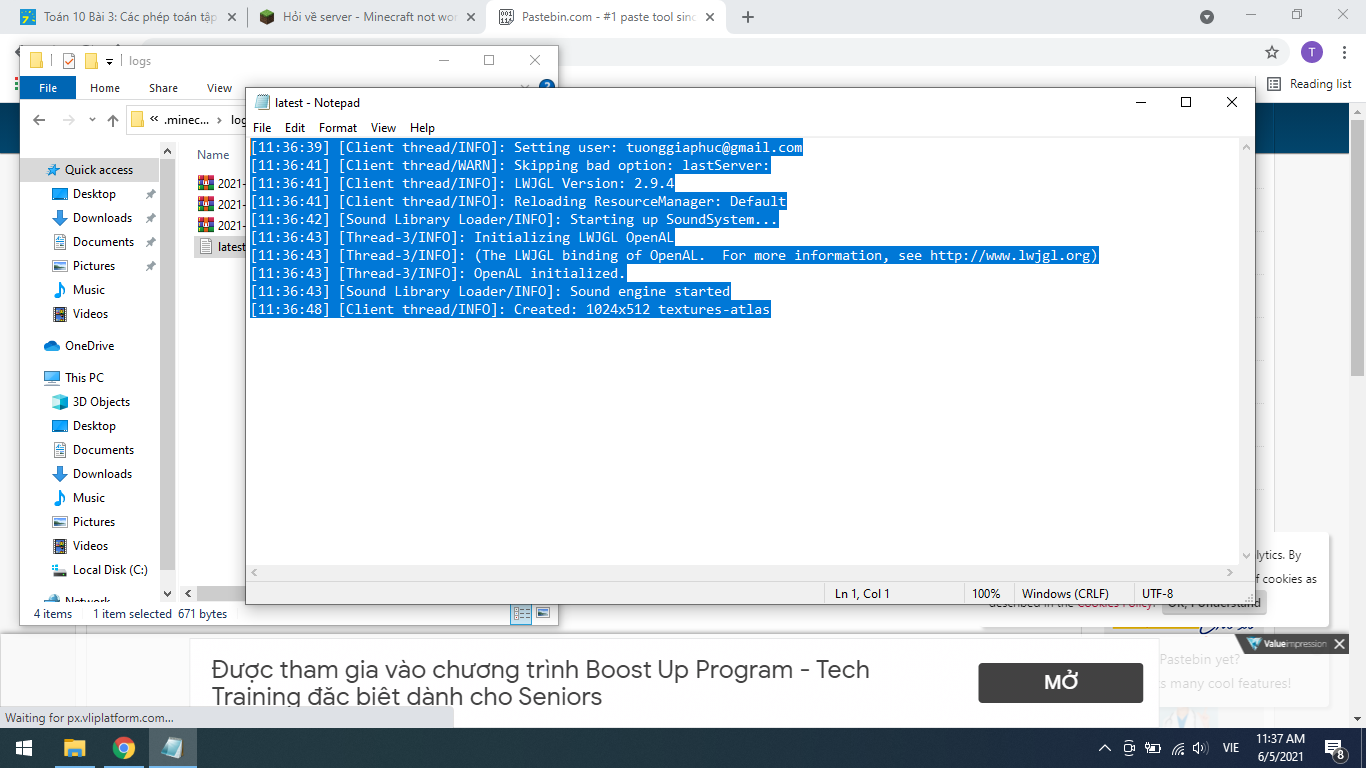Open the Wi-Fi network tray icon

click(x=1177, y=748)
